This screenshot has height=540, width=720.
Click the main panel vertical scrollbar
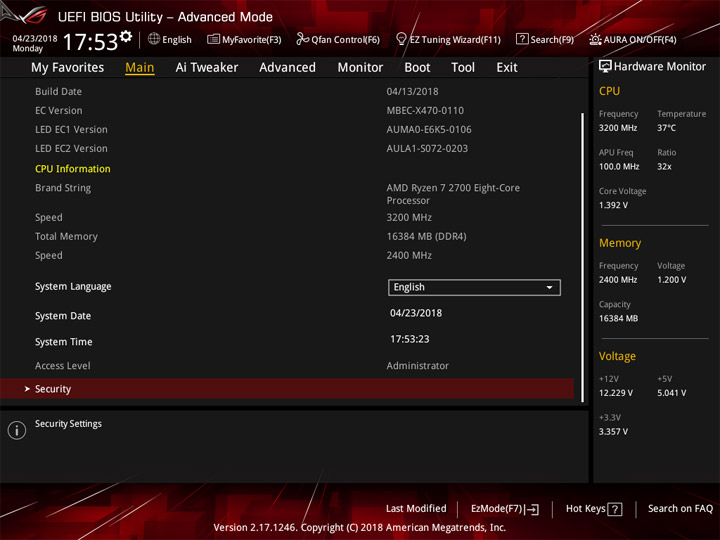tap(583, 257)
